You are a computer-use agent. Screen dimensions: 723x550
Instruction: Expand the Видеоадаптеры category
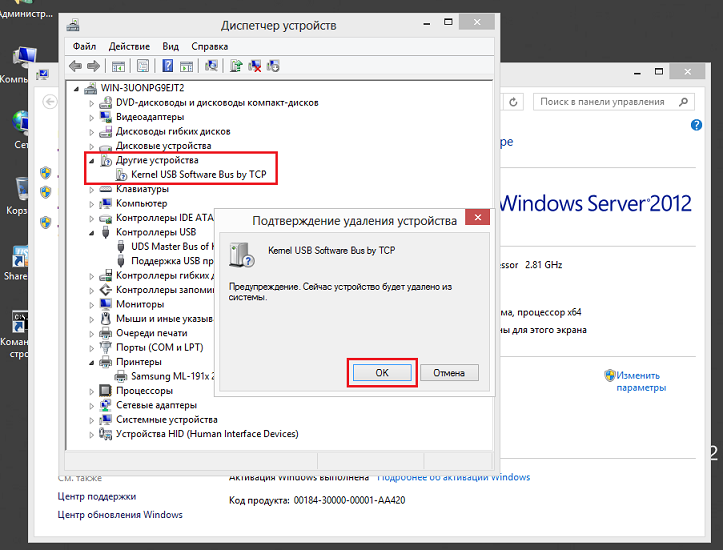pyautogui.click(x=93, y=117)
